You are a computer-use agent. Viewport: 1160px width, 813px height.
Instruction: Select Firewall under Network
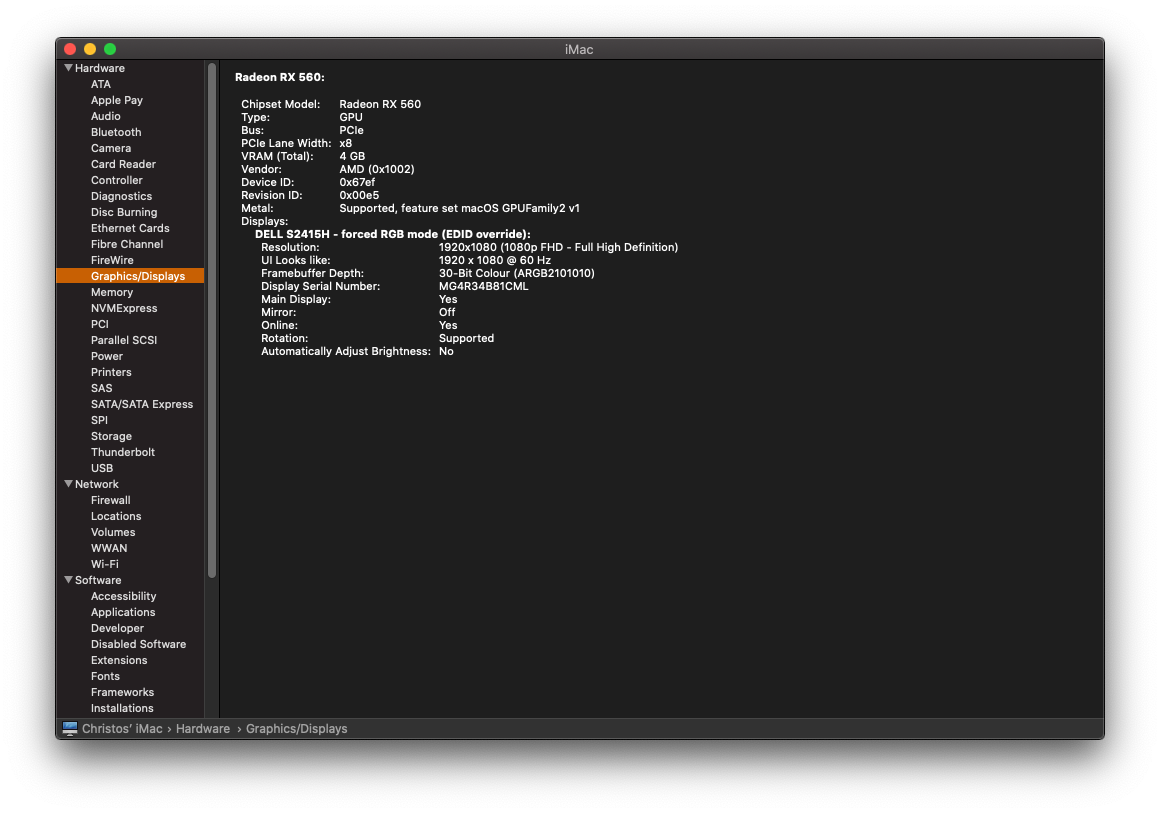coord(111,500)
